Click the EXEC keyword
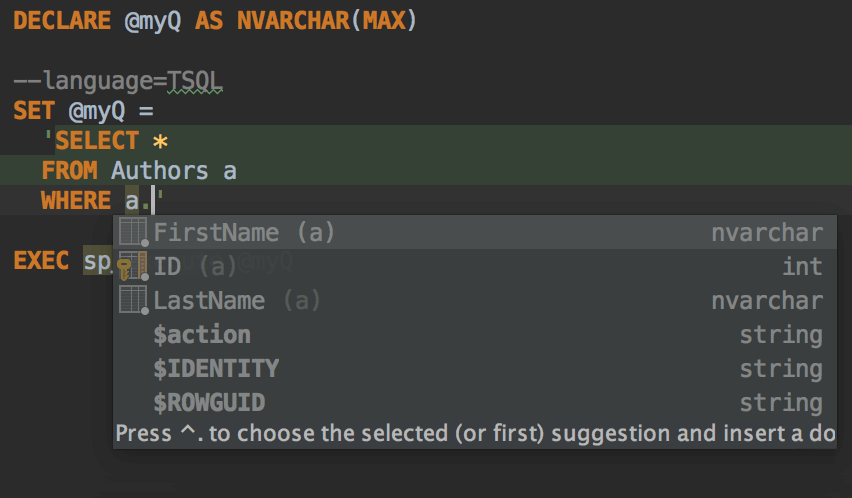Screen dimensions: 852x498 [41, 261]
